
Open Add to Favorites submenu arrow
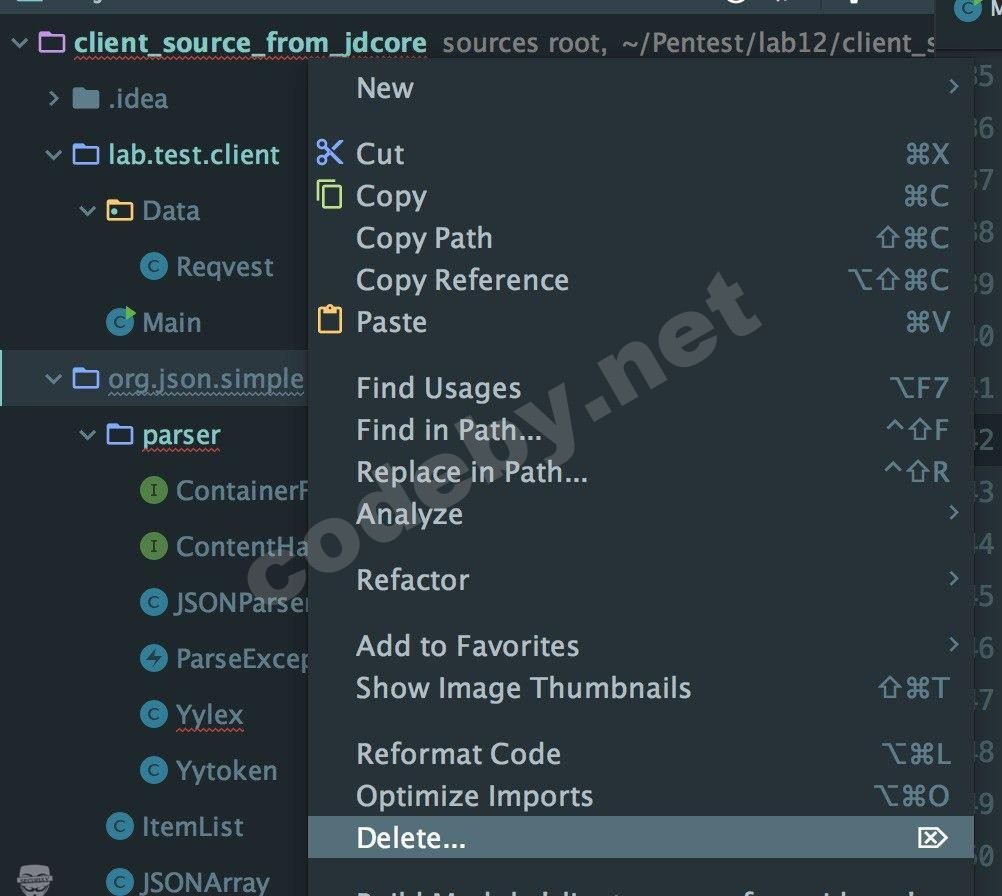point(953,644)
